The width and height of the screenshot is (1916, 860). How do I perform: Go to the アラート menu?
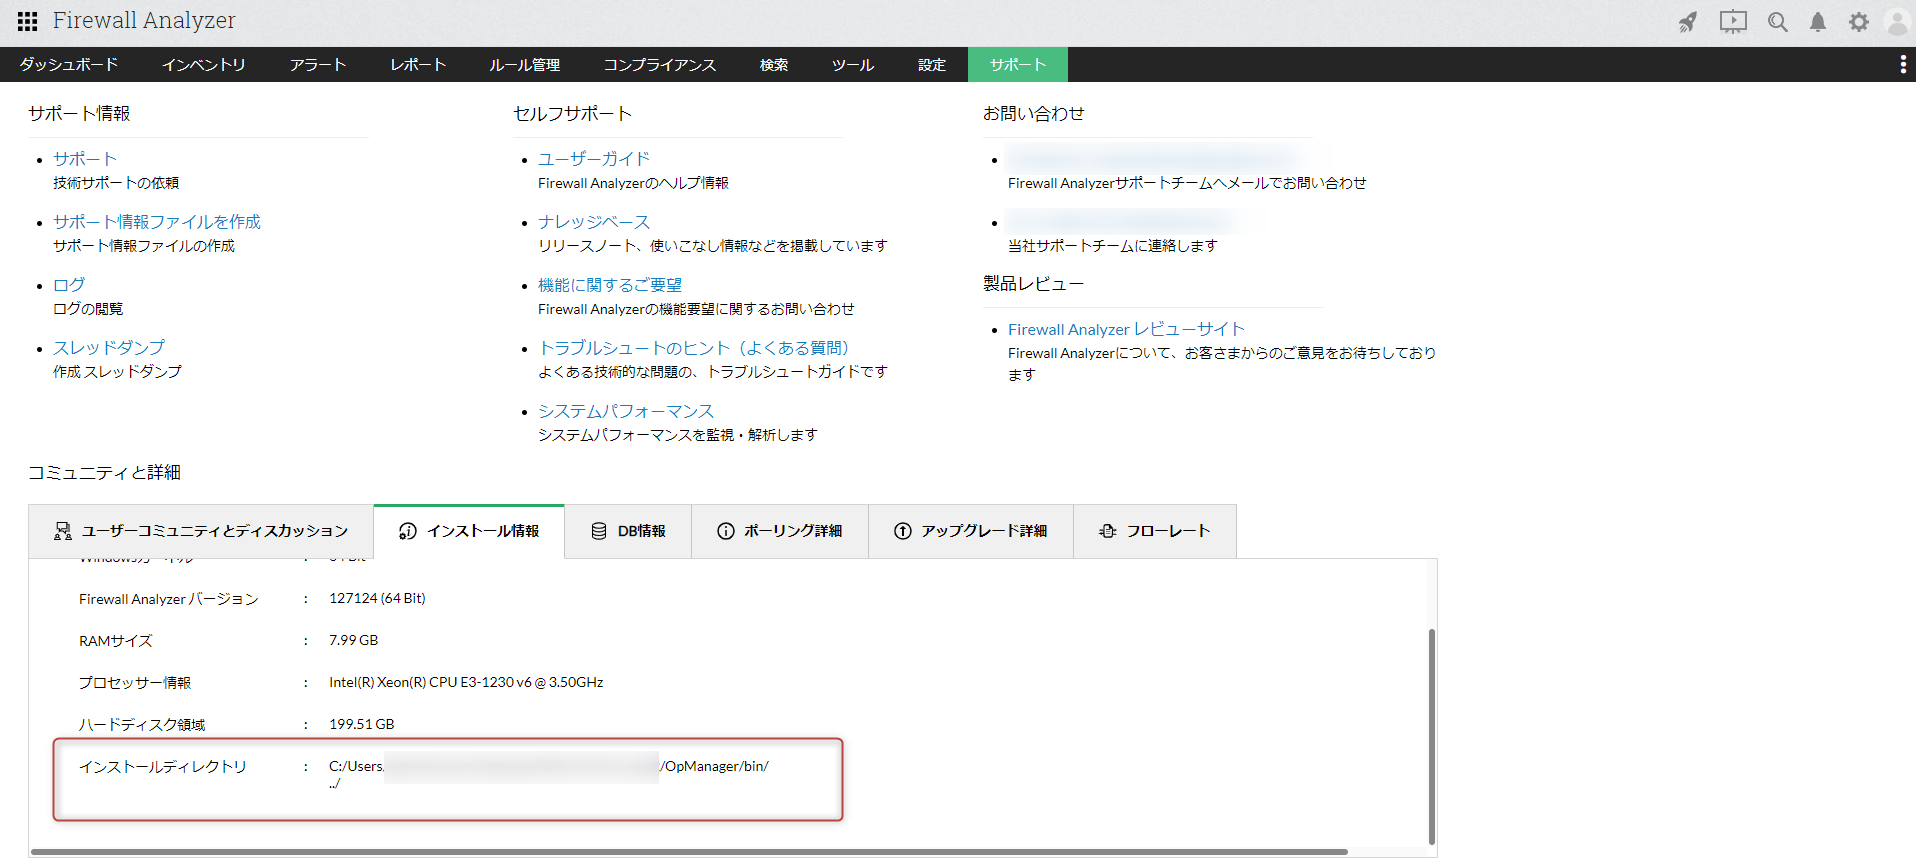tap(318, 65)
